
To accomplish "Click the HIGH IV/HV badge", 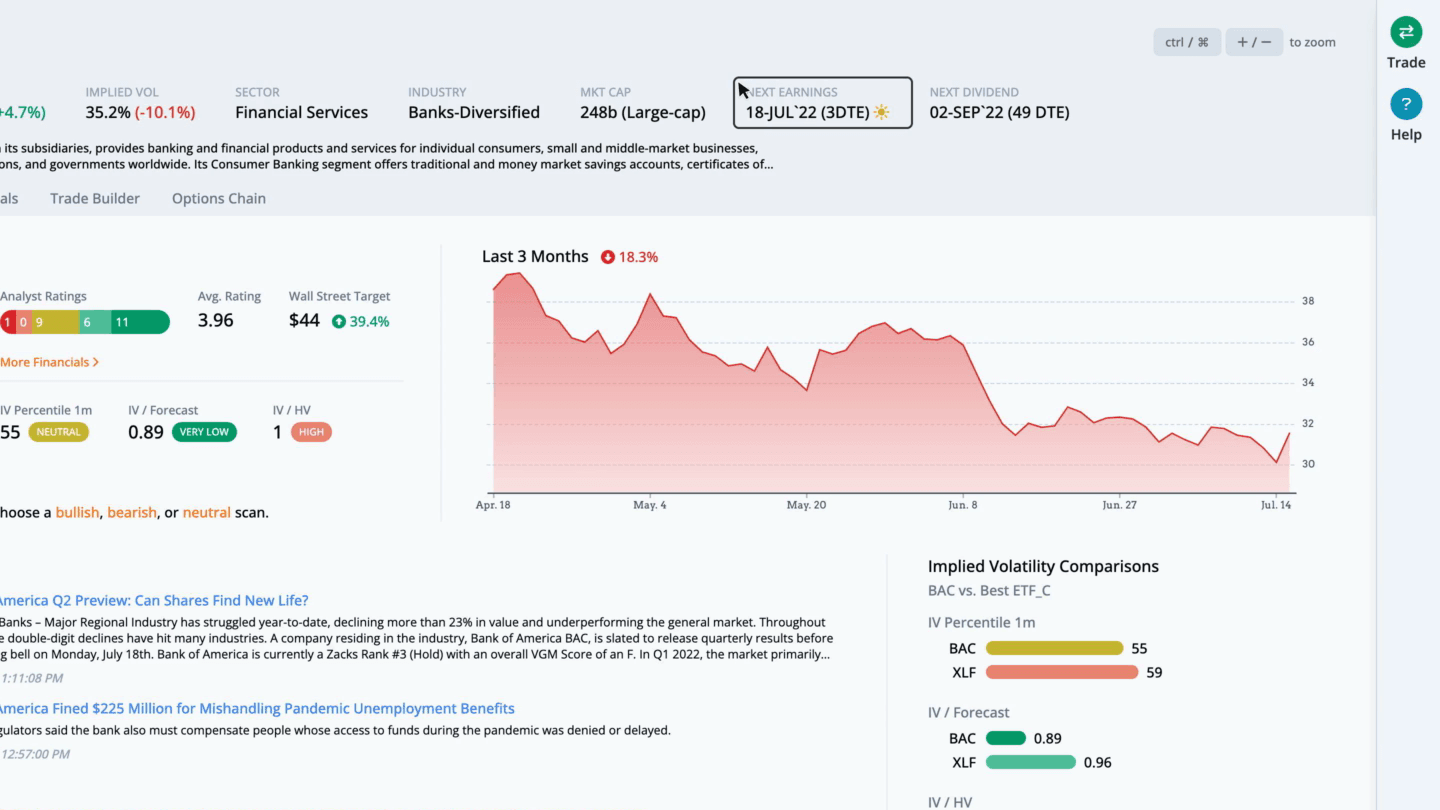I will 311,432.
